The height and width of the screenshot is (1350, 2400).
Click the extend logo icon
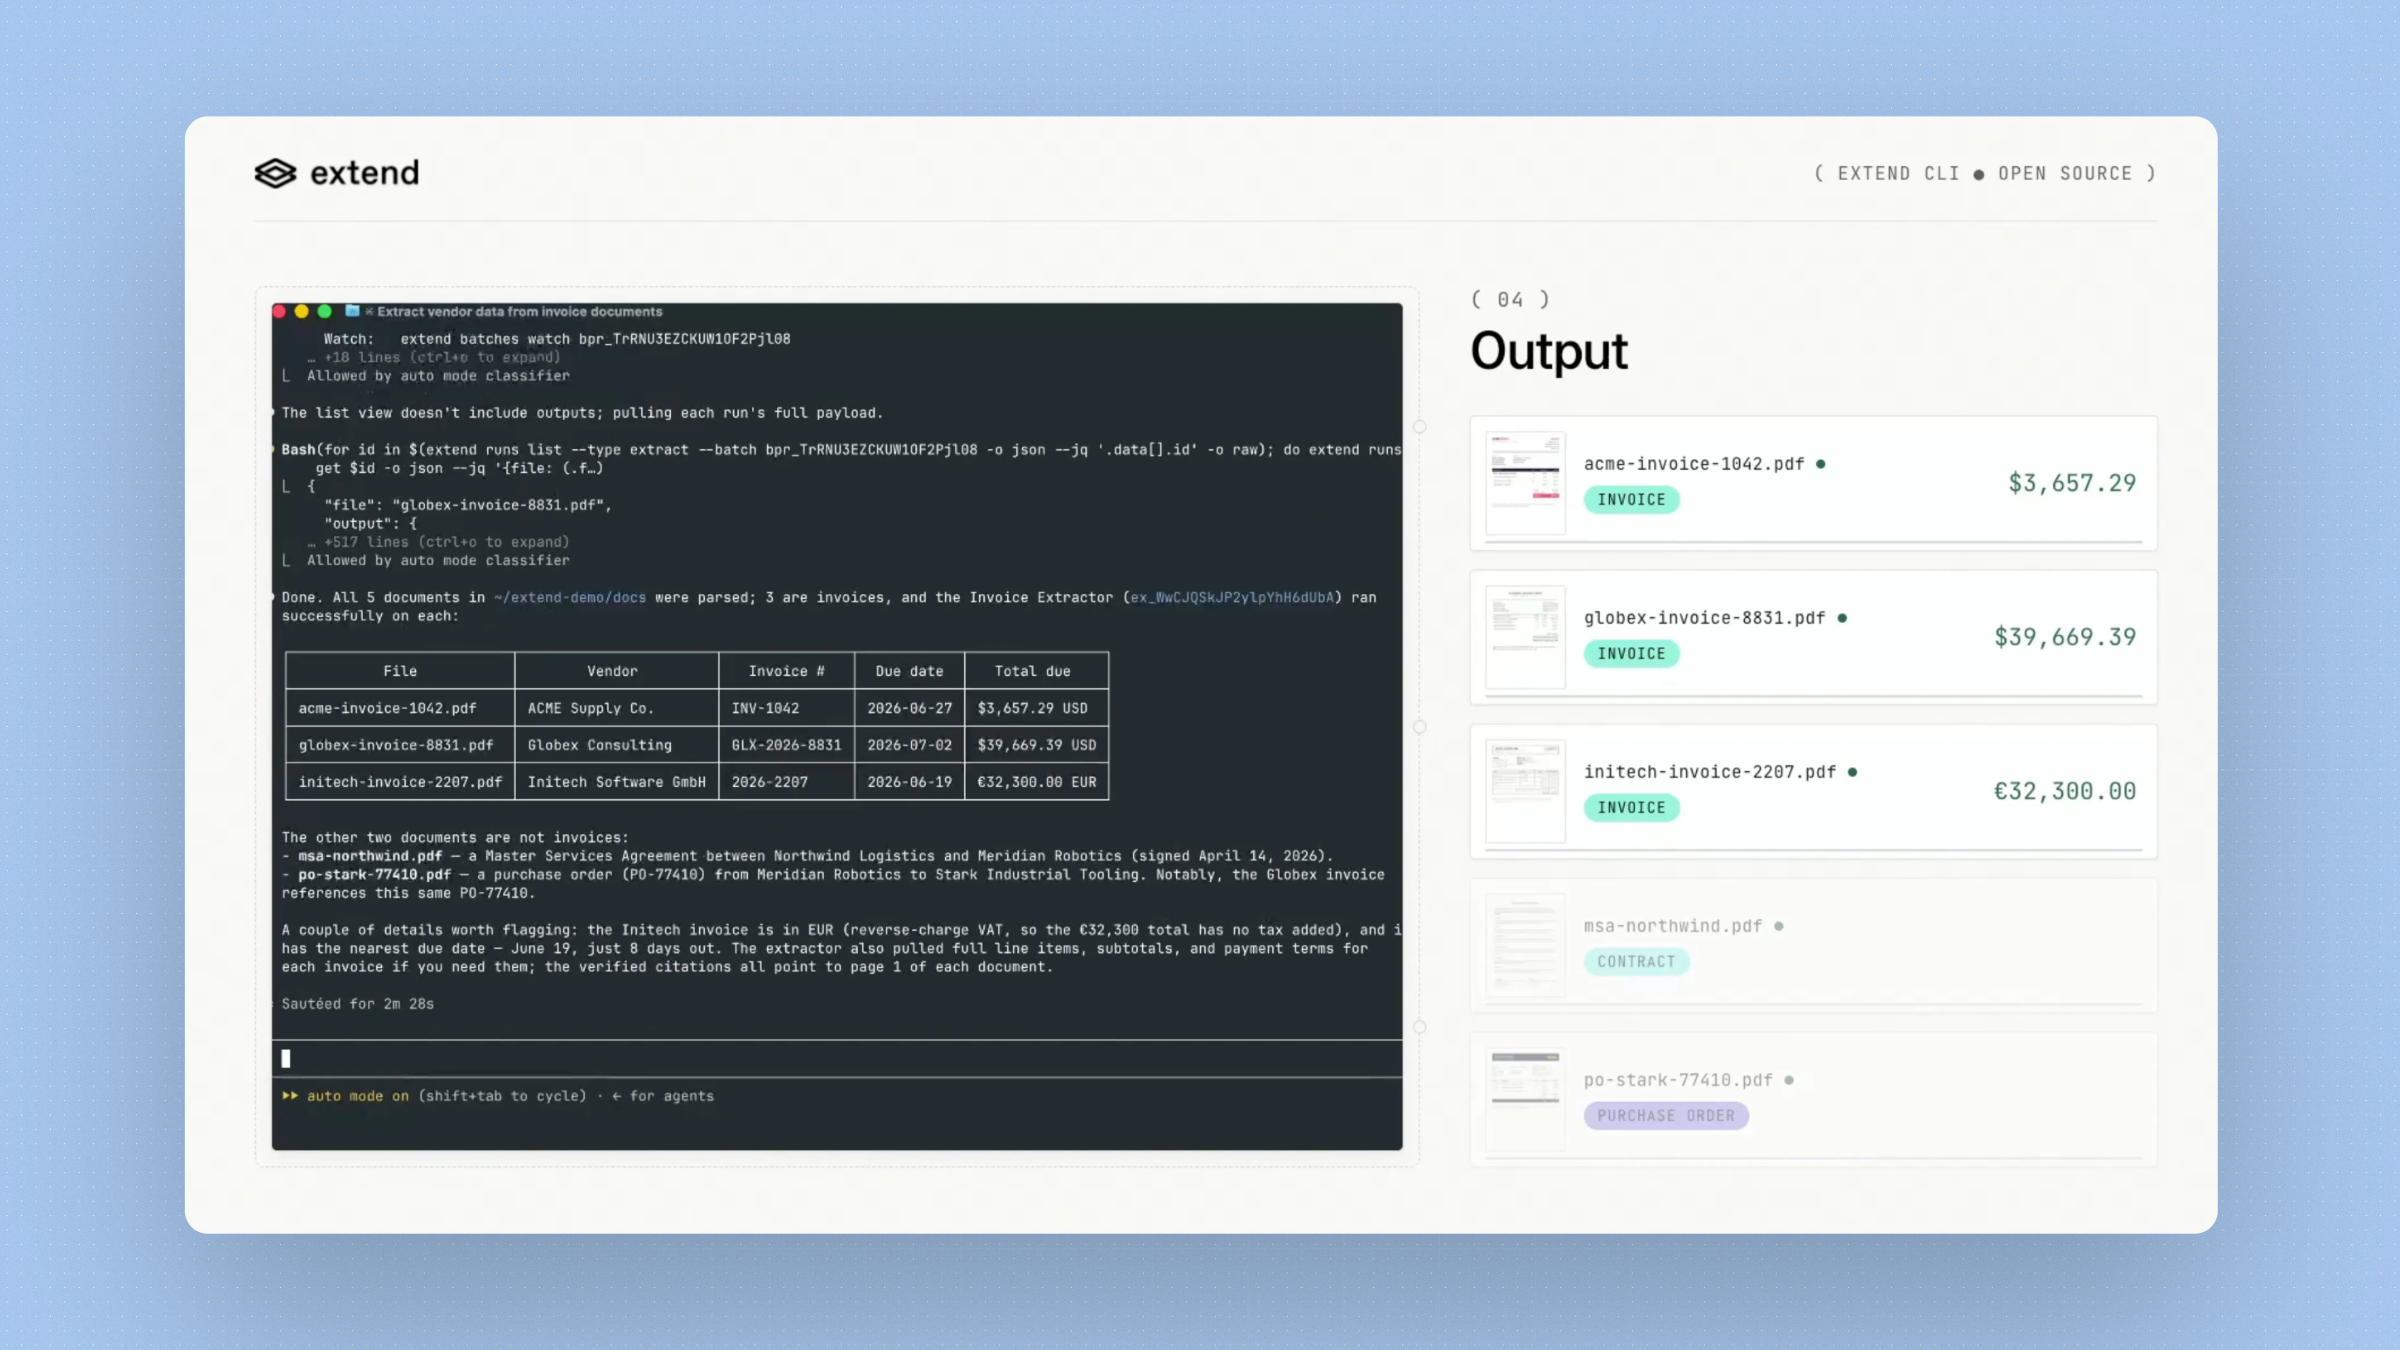(x=275, y=173)
